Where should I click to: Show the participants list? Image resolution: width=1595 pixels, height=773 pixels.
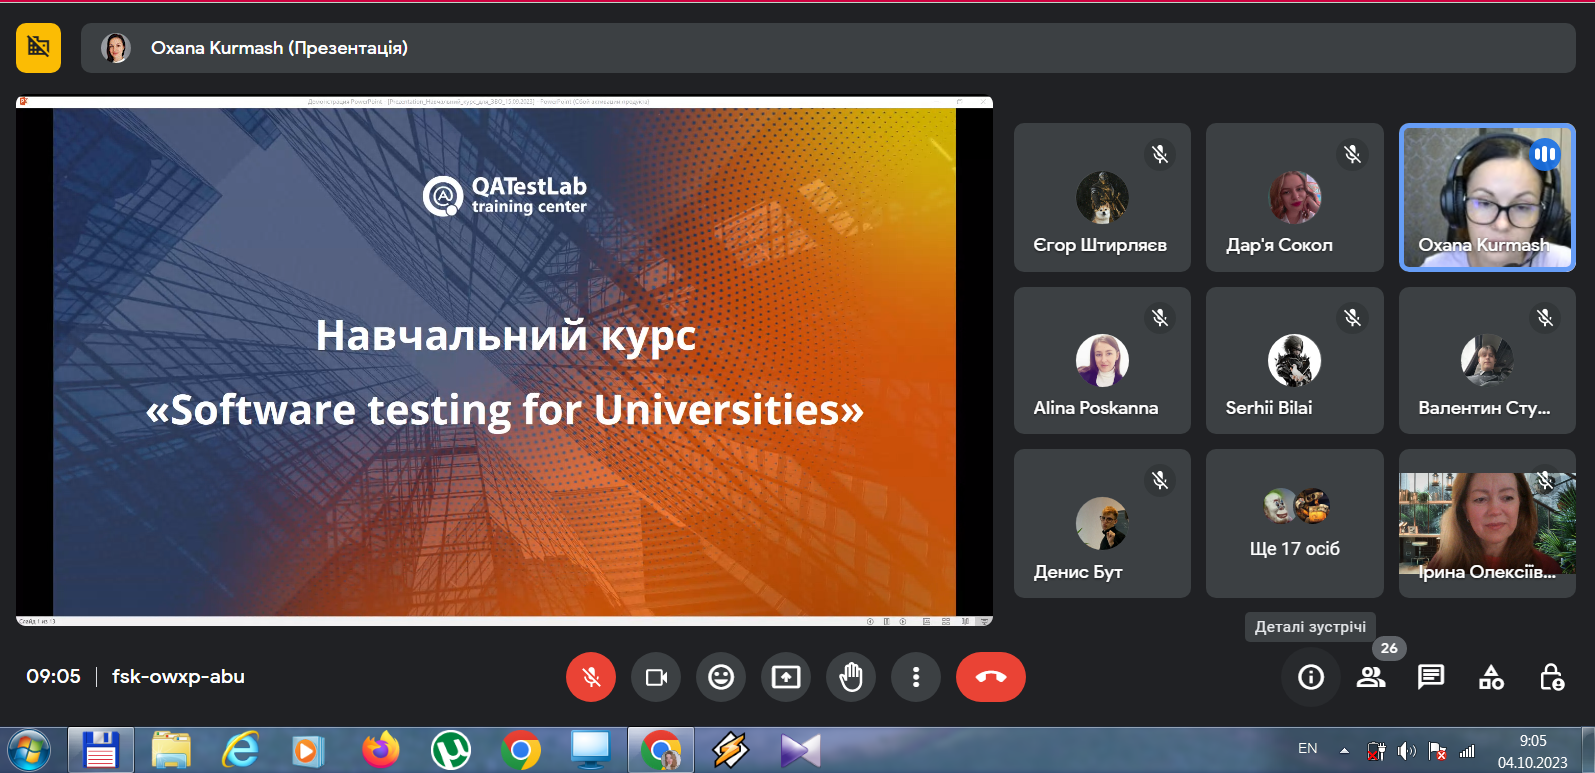[1371, 677]
